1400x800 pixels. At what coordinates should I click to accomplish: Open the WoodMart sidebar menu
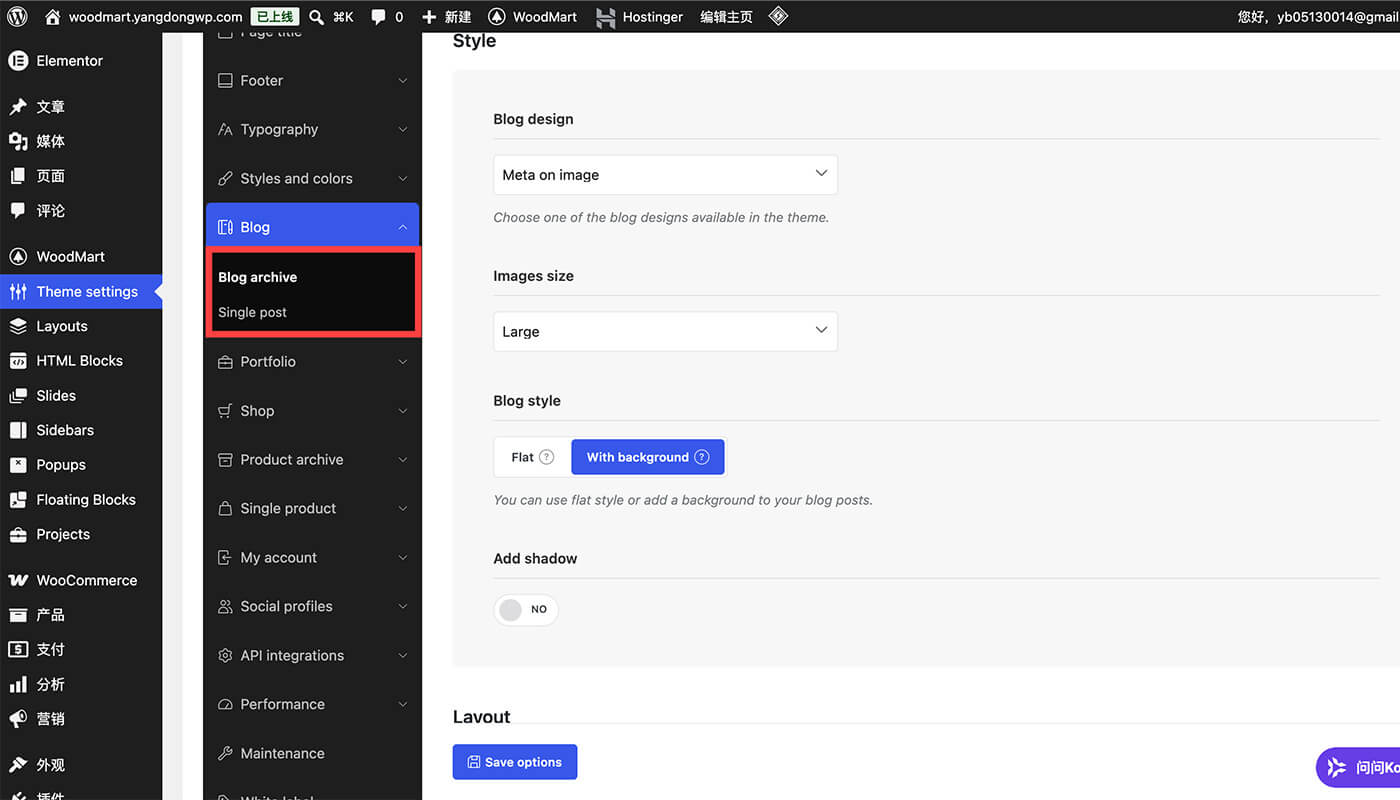point(81,257)
